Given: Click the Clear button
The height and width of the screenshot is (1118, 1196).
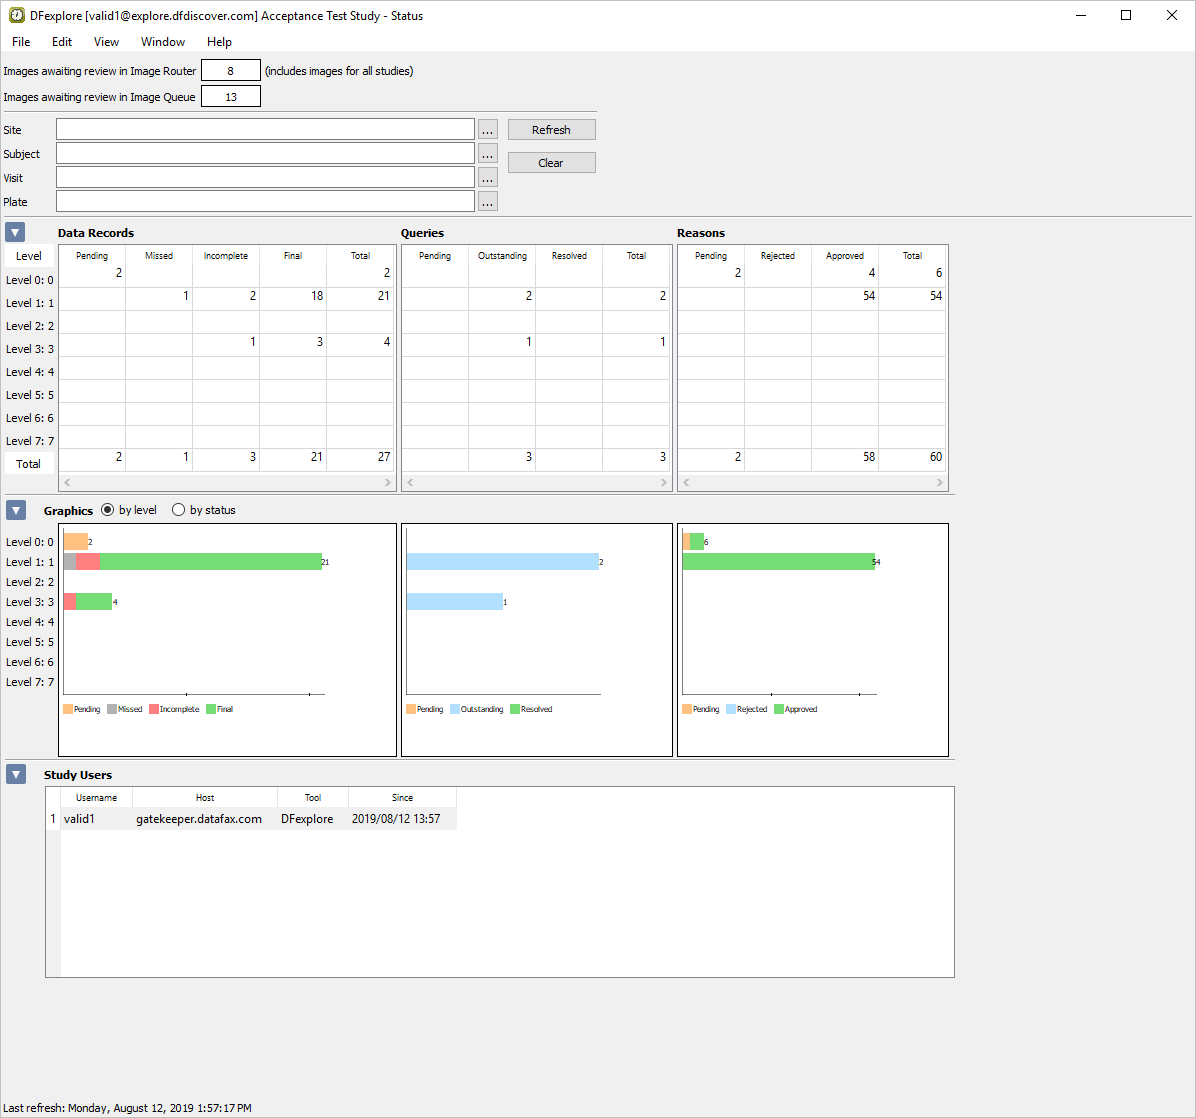Looking at the screenshot, I should (x=551, y=162).
